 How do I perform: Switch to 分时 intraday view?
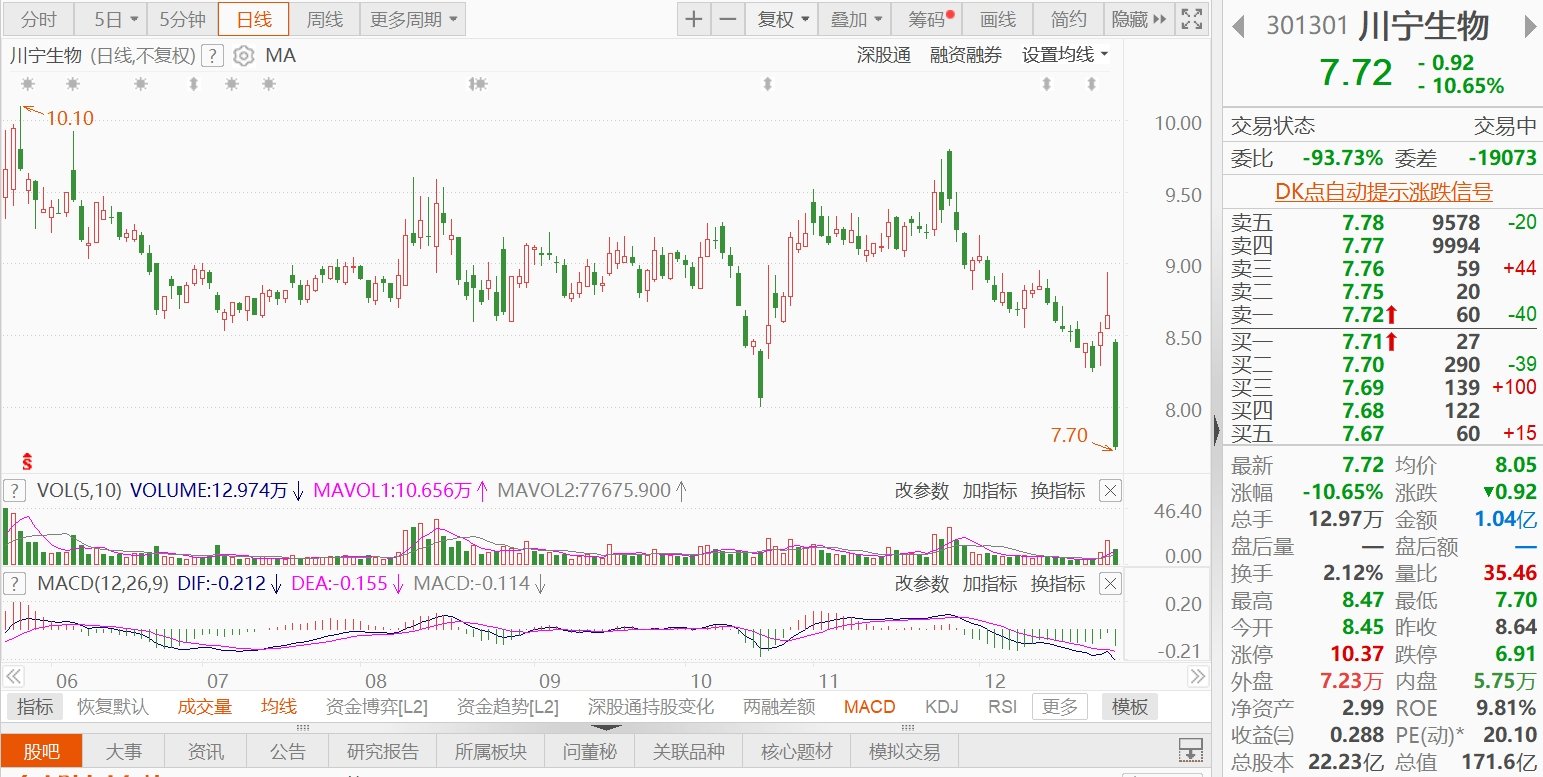39,19
